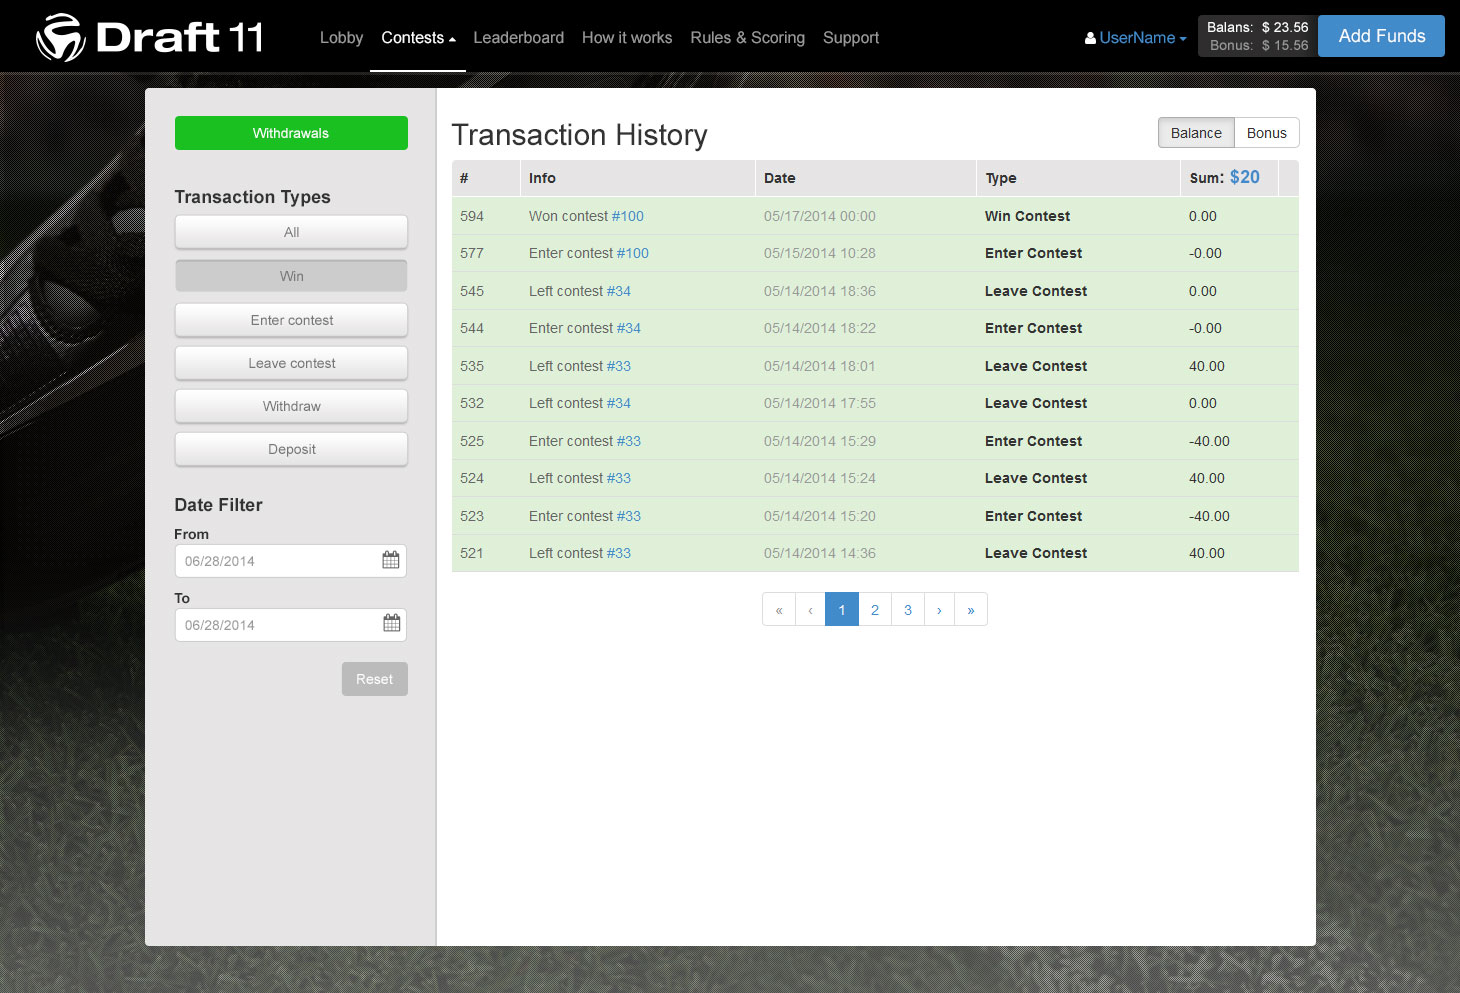Open Rules & Scoring page

[747, 38]
